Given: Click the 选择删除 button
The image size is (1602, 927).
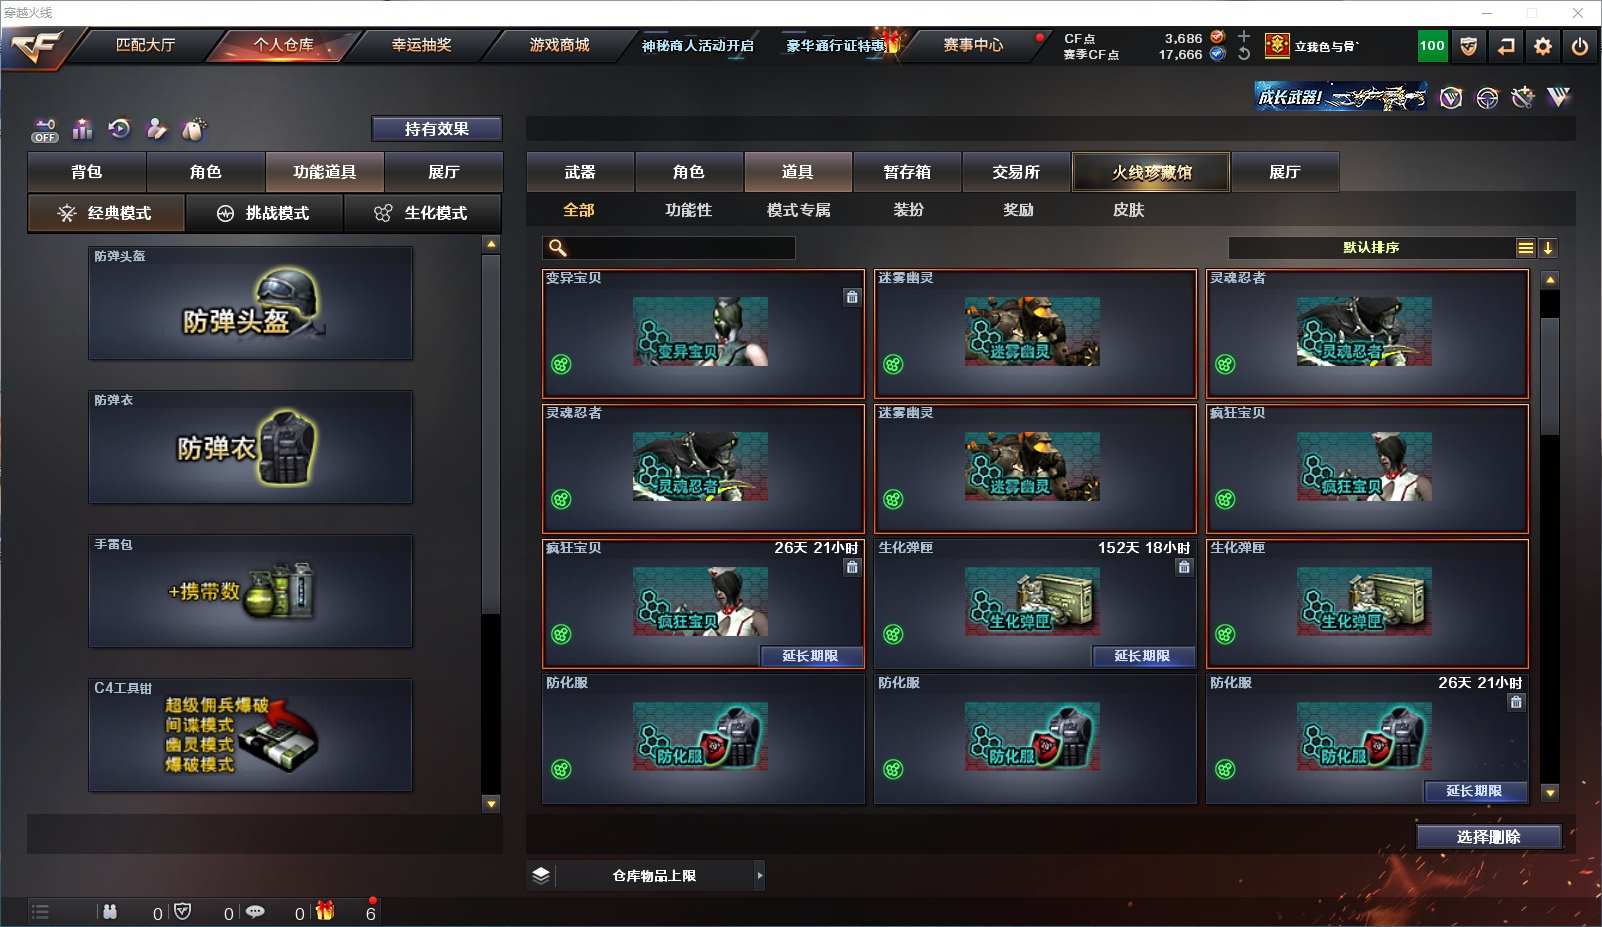Looking at the screenshot, I should tap(1489, 837).
